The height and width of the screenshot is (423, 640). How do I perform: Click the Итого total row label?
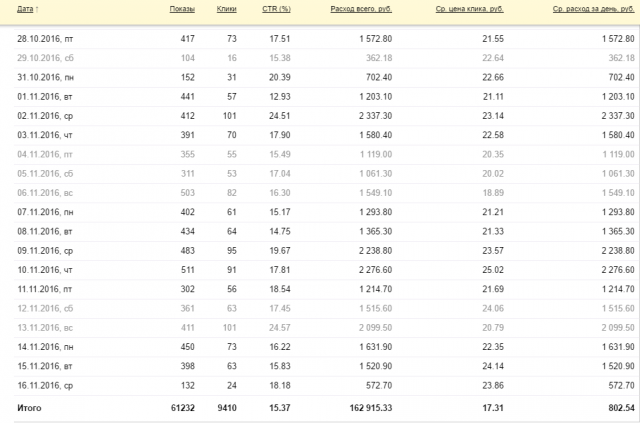coord(29,408)
